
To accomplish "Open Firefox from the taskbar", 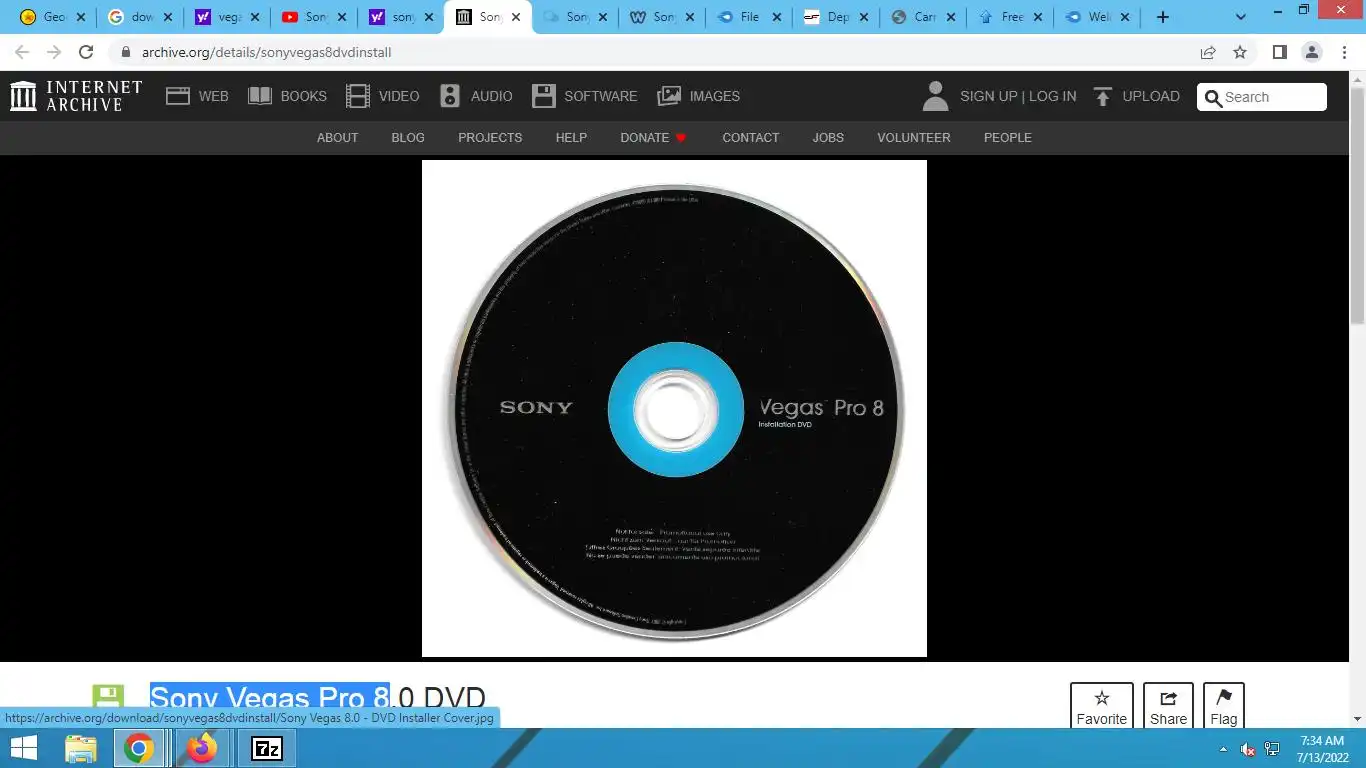I will pos(202,748).
